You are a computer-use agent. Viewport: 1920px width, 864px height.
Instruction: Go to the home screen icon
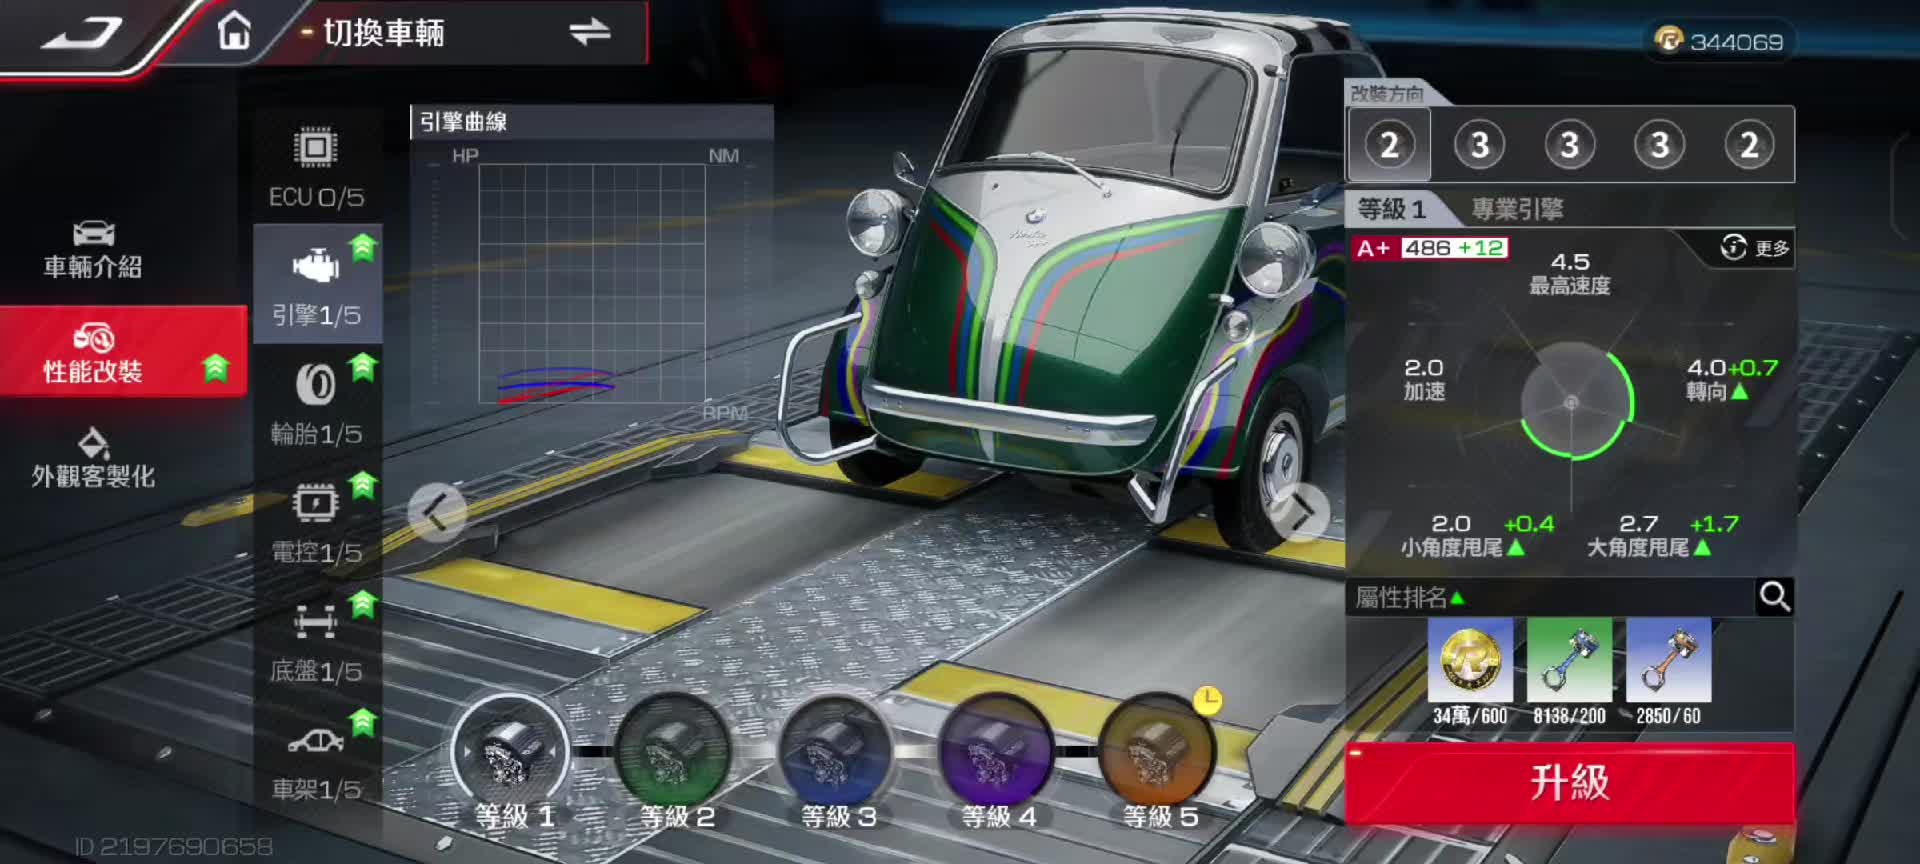point(234,31)
